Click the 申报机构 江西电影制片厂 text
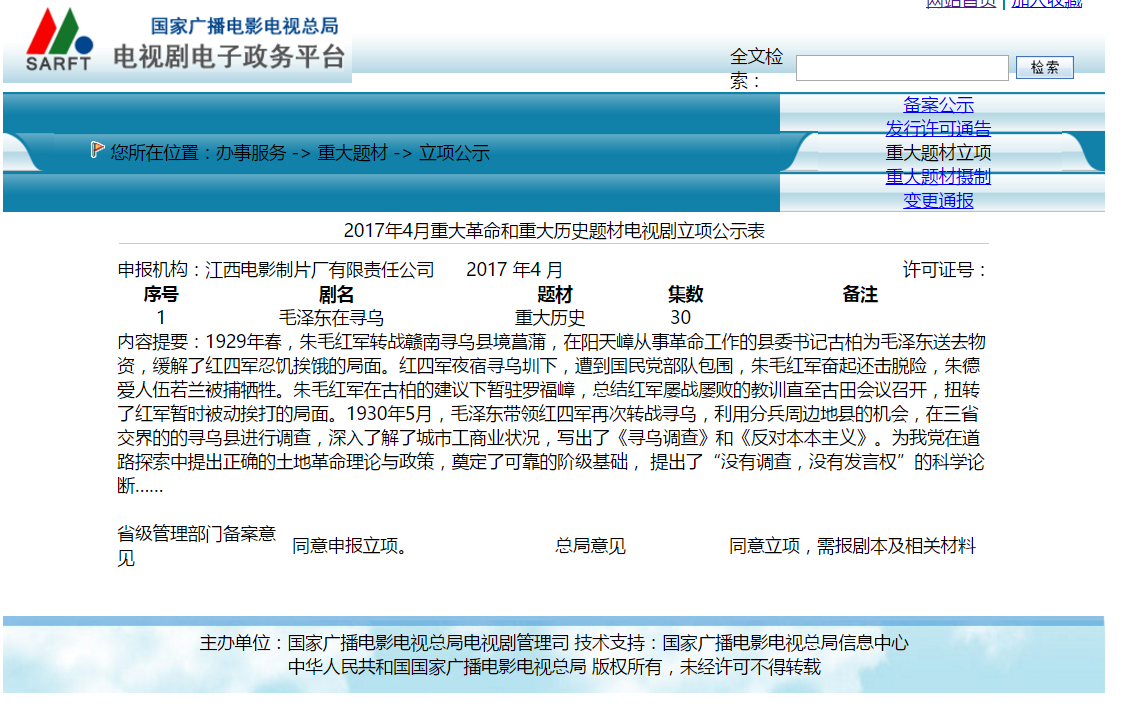 tap(276, 270)
